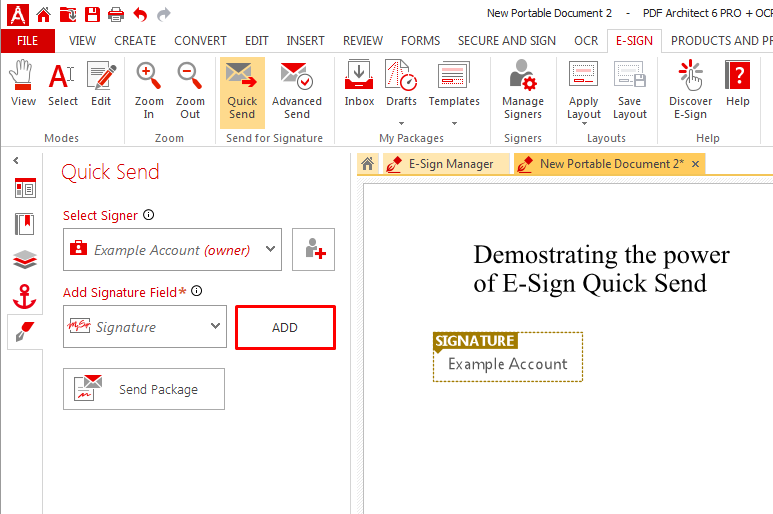This screenshot has width=773, height=514.
Task: Open the Home icon in quick access toolbar
Action: pyautogui.click(x=43, y=15)
